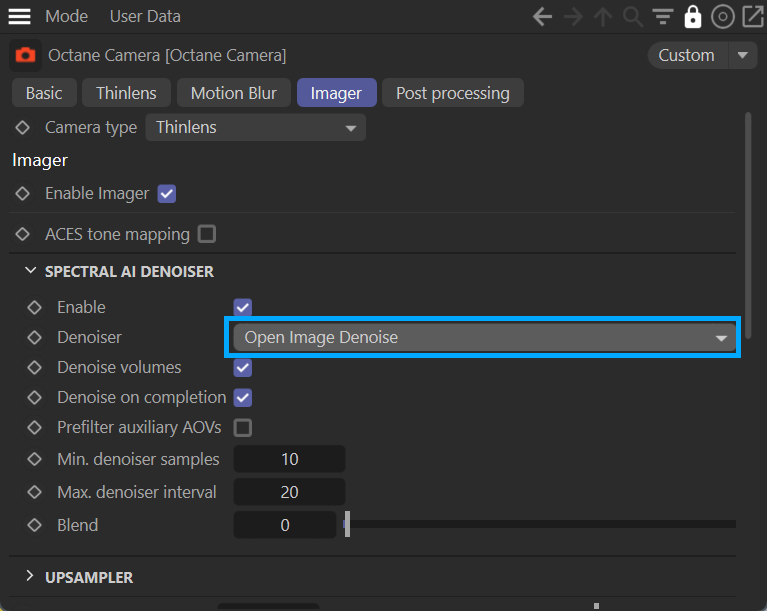Enable ACES tone mapping checkbox

coord(206,234)
